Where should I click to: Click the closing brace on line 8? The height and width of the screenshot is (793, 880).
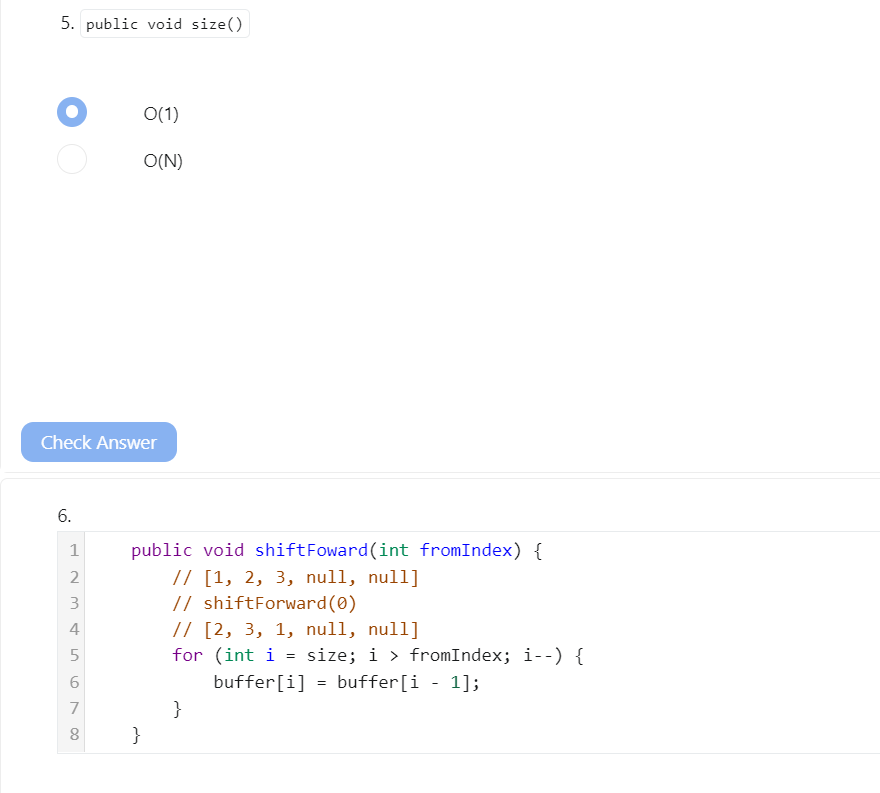pos(135,734)
